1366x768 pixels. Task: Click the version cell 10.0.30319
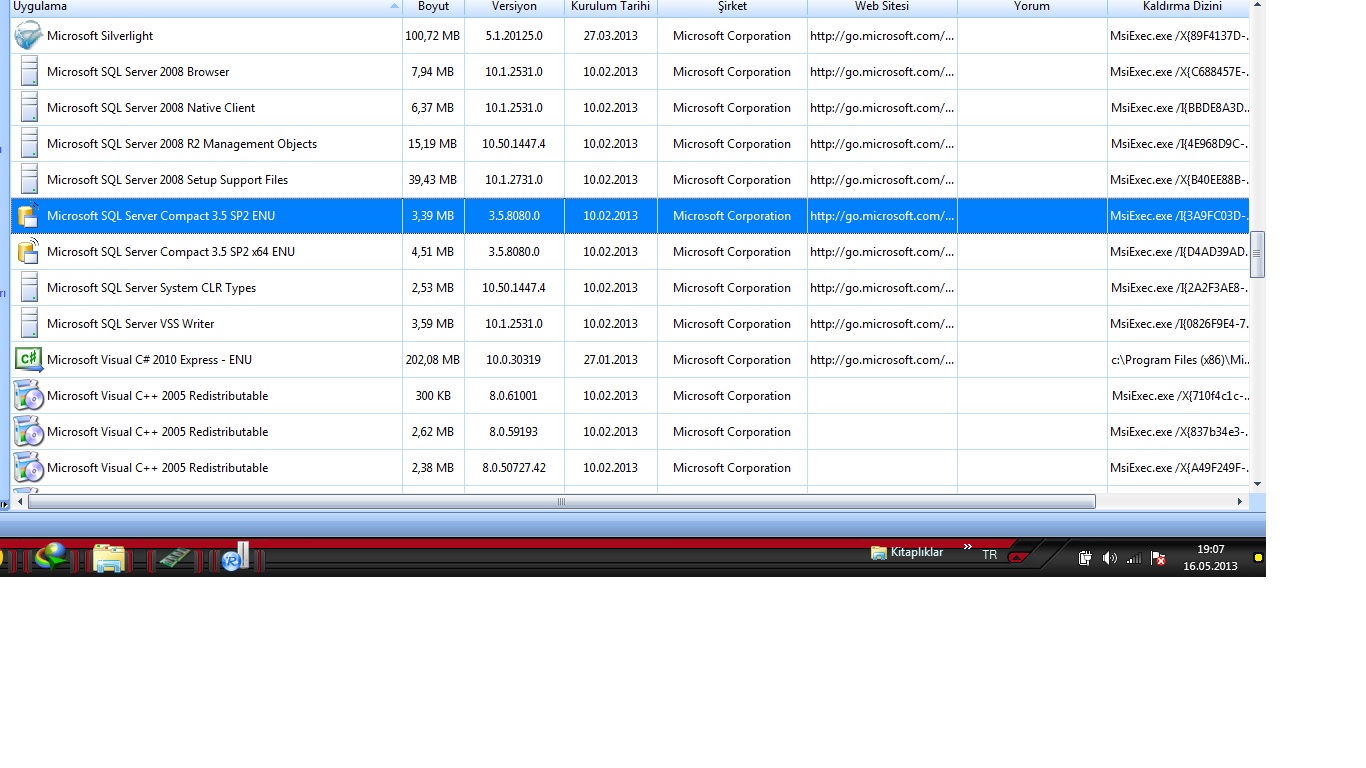click(x=514, y=360)
